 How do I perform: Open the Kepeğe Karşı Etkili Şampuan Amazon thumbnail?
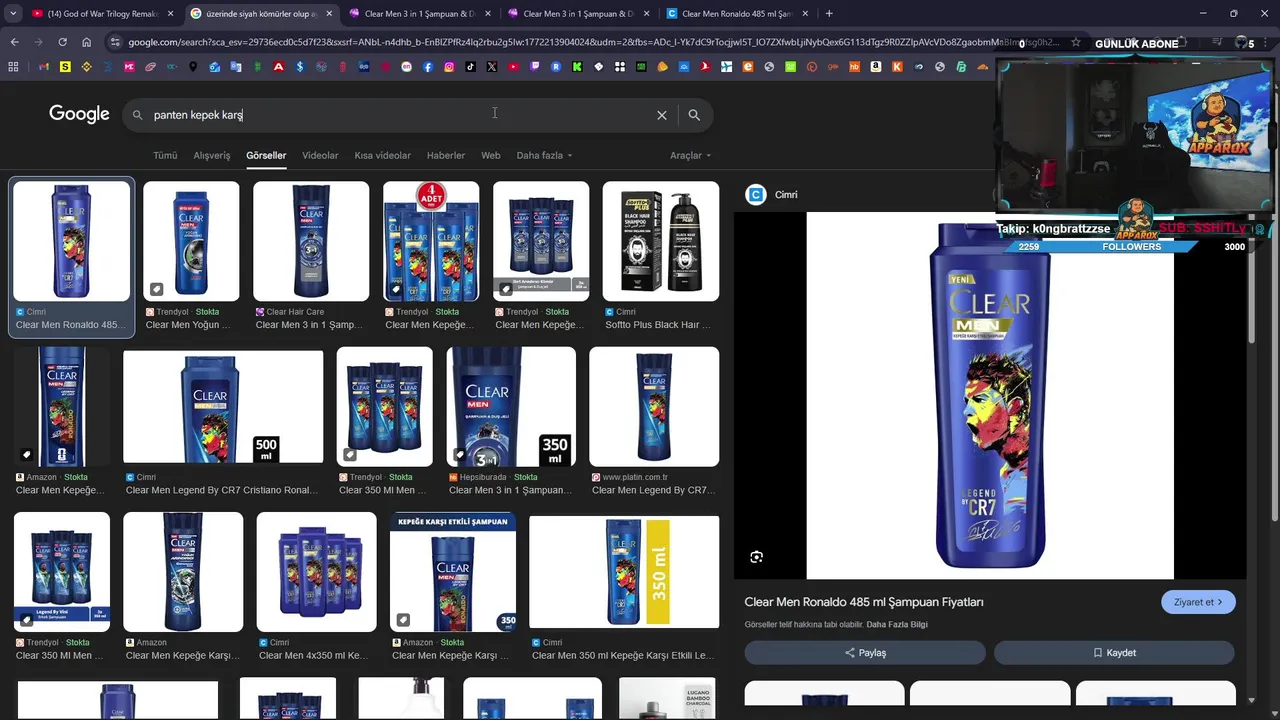(x=453, y=572)
